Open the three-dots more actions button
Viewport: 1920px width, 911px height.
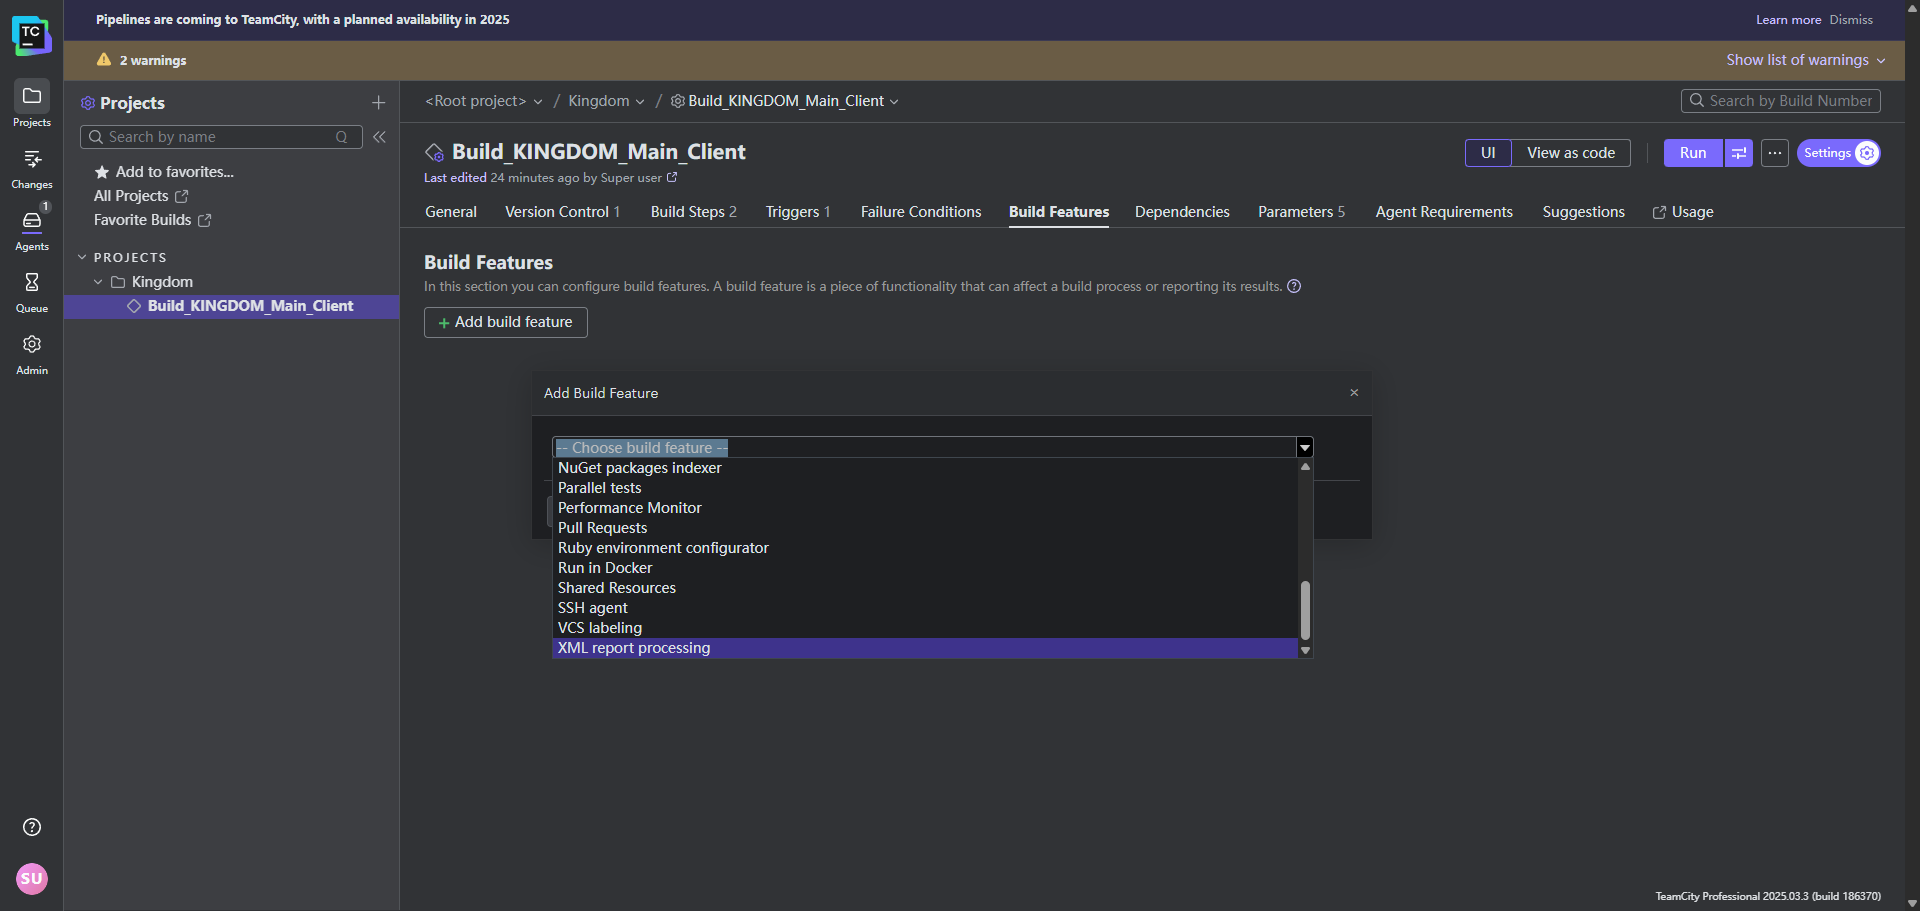[1775, 153]
